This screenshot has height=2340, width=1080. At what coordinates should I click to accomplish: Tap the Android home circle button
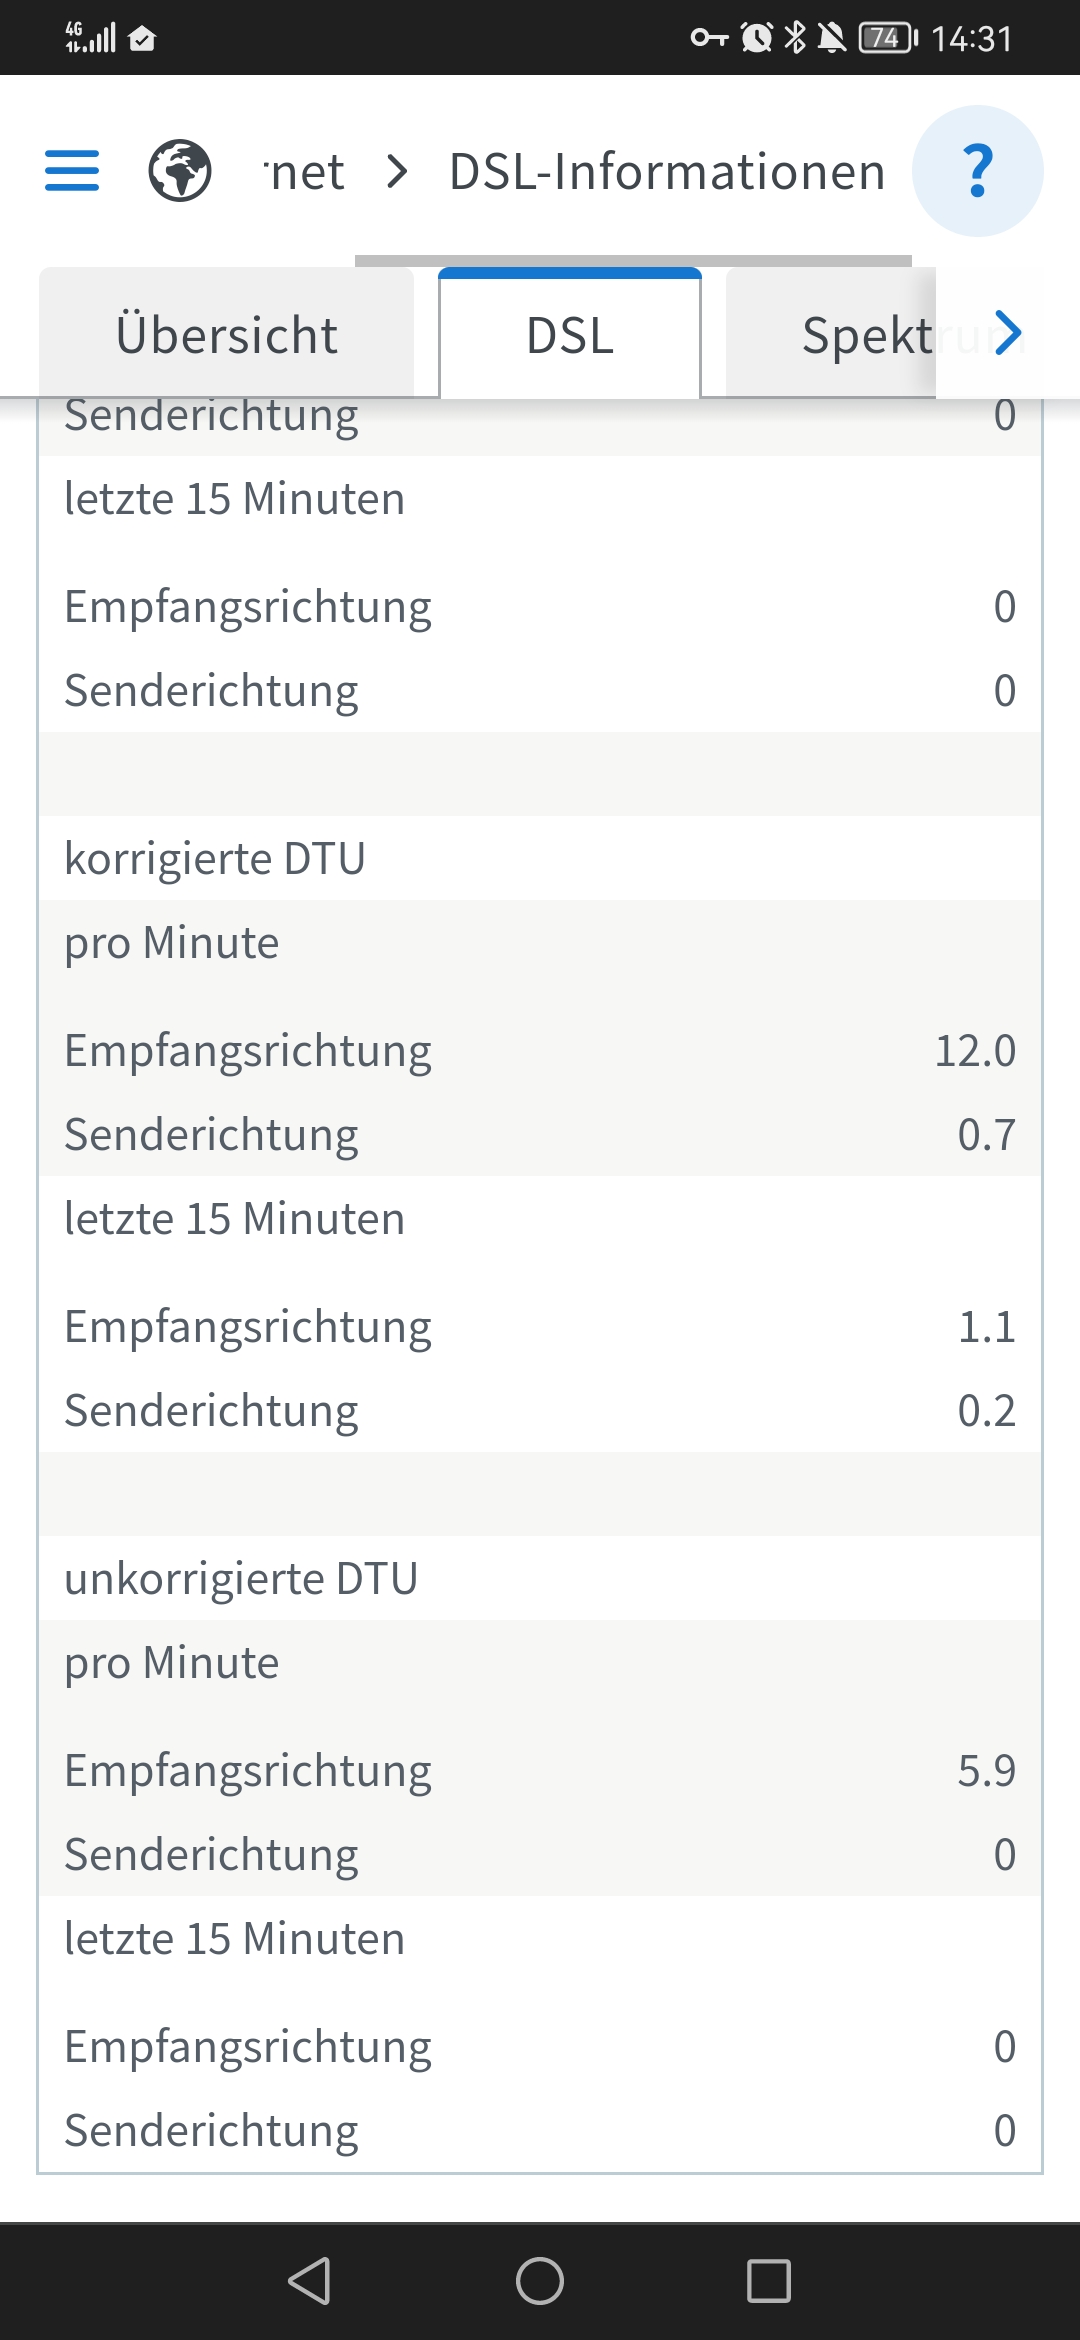(540, 2281)
